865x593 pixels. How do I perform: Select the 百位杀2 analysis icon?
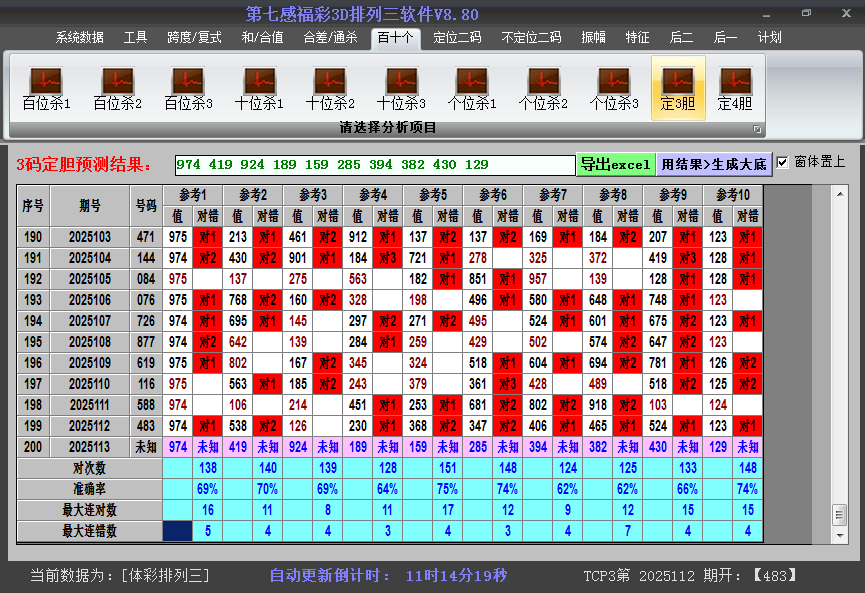coord(117,89)
